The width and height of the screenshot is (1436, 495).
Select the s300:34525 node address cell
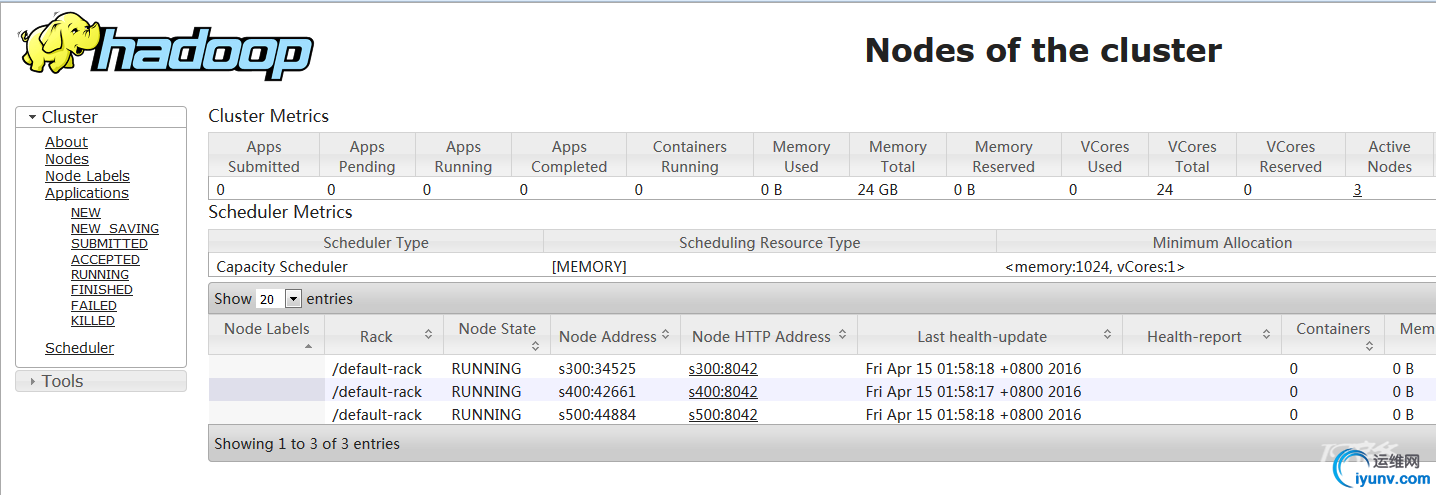[x=597, y=368]
